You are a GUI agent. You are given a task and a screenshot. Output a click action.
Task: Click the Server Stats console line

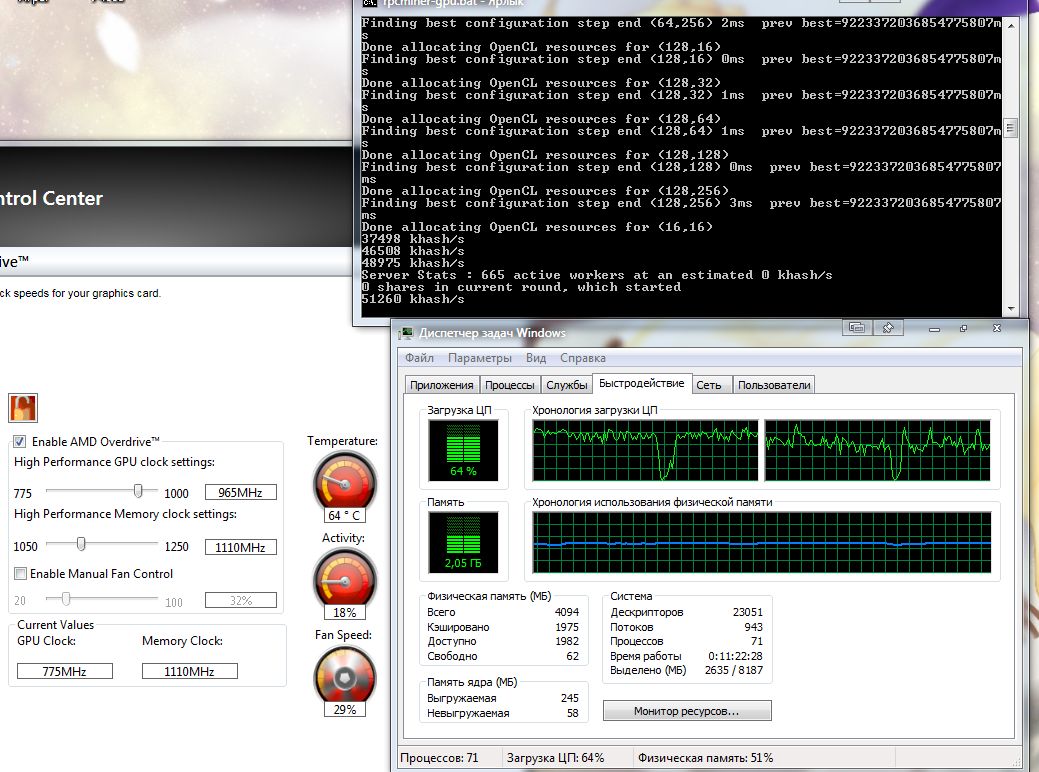(x=596, y=275)
